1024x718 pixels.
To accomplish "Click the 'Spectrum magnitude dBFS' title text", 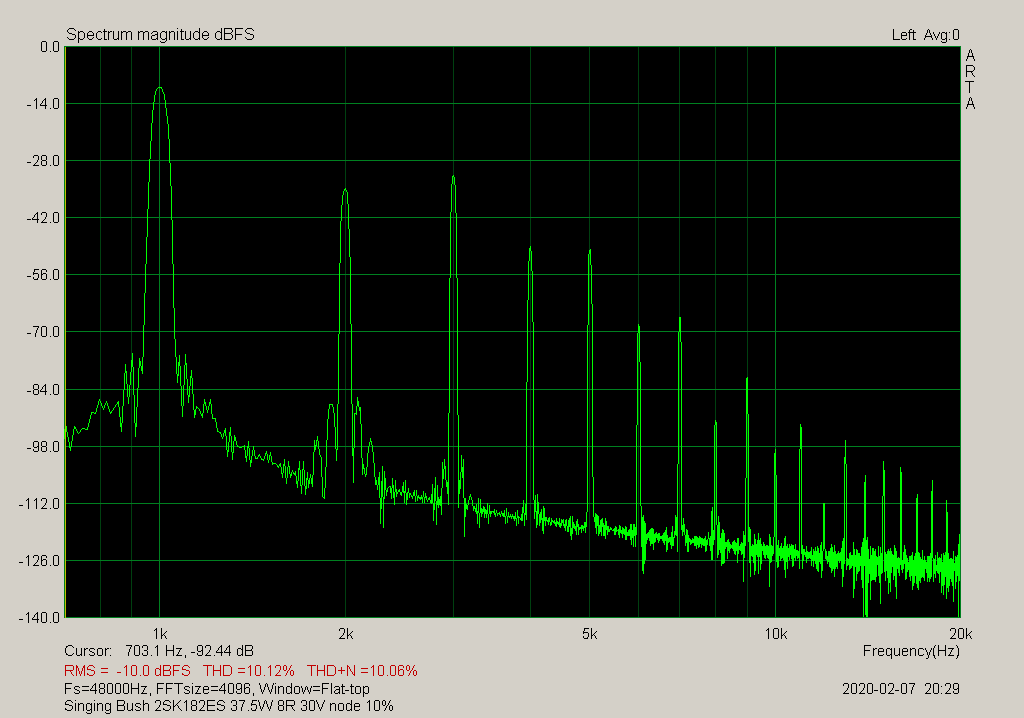I will (160, 35).
